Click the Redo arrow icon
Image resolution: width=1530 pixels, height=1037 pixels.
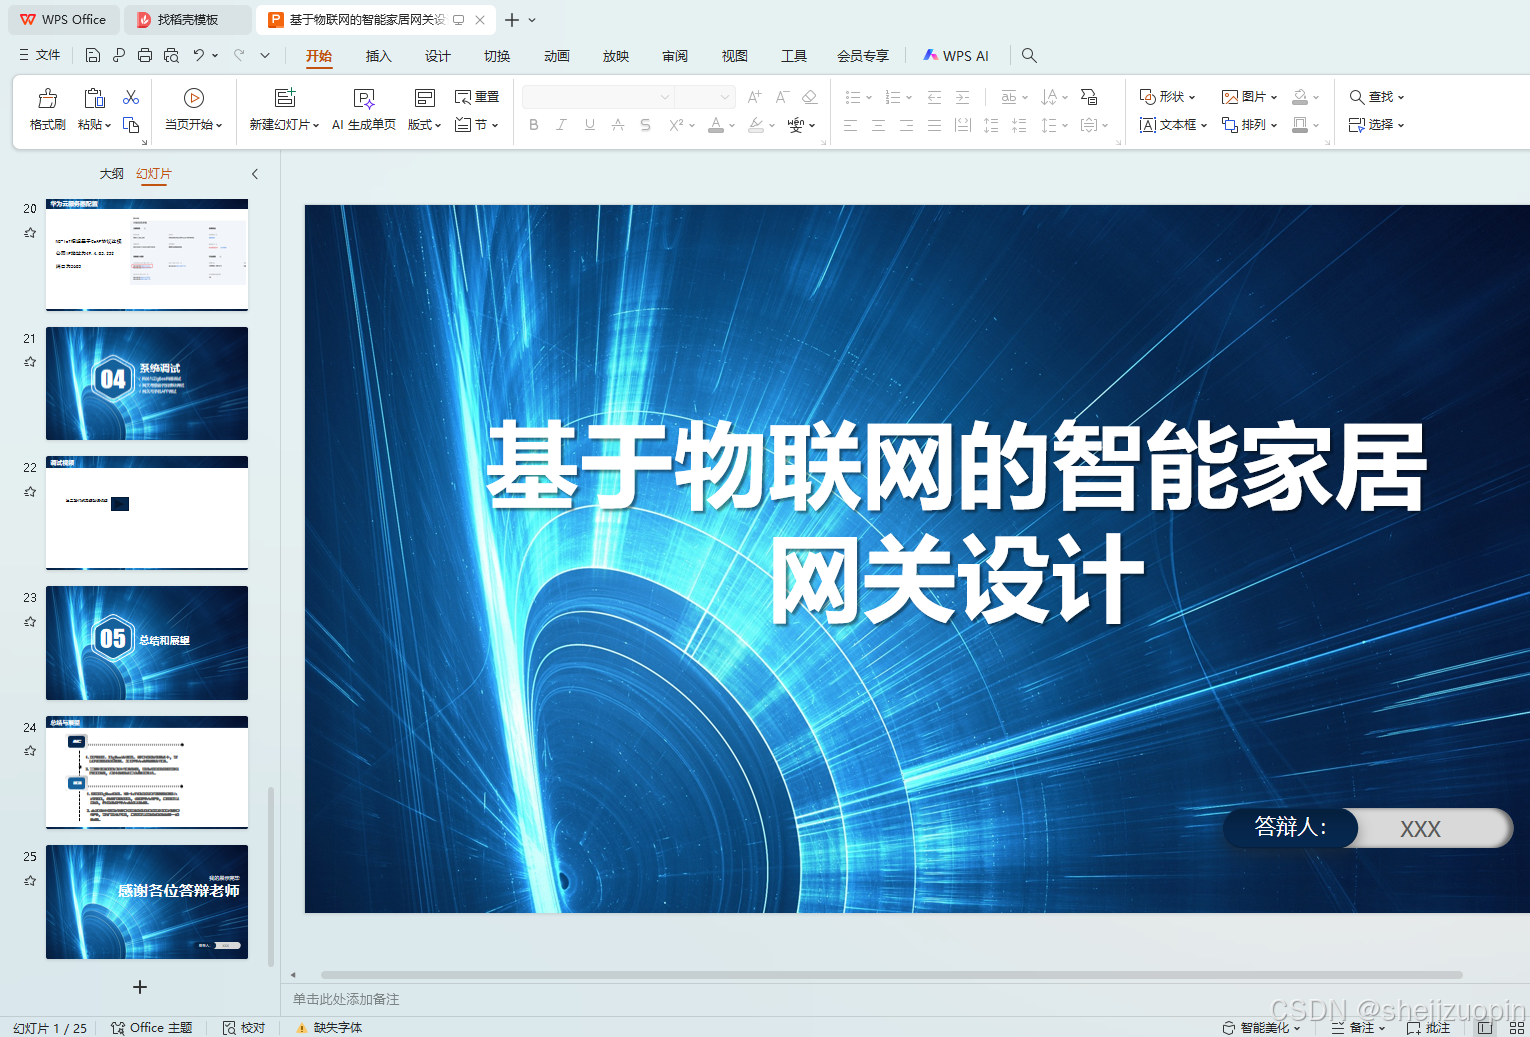point(239,55)
